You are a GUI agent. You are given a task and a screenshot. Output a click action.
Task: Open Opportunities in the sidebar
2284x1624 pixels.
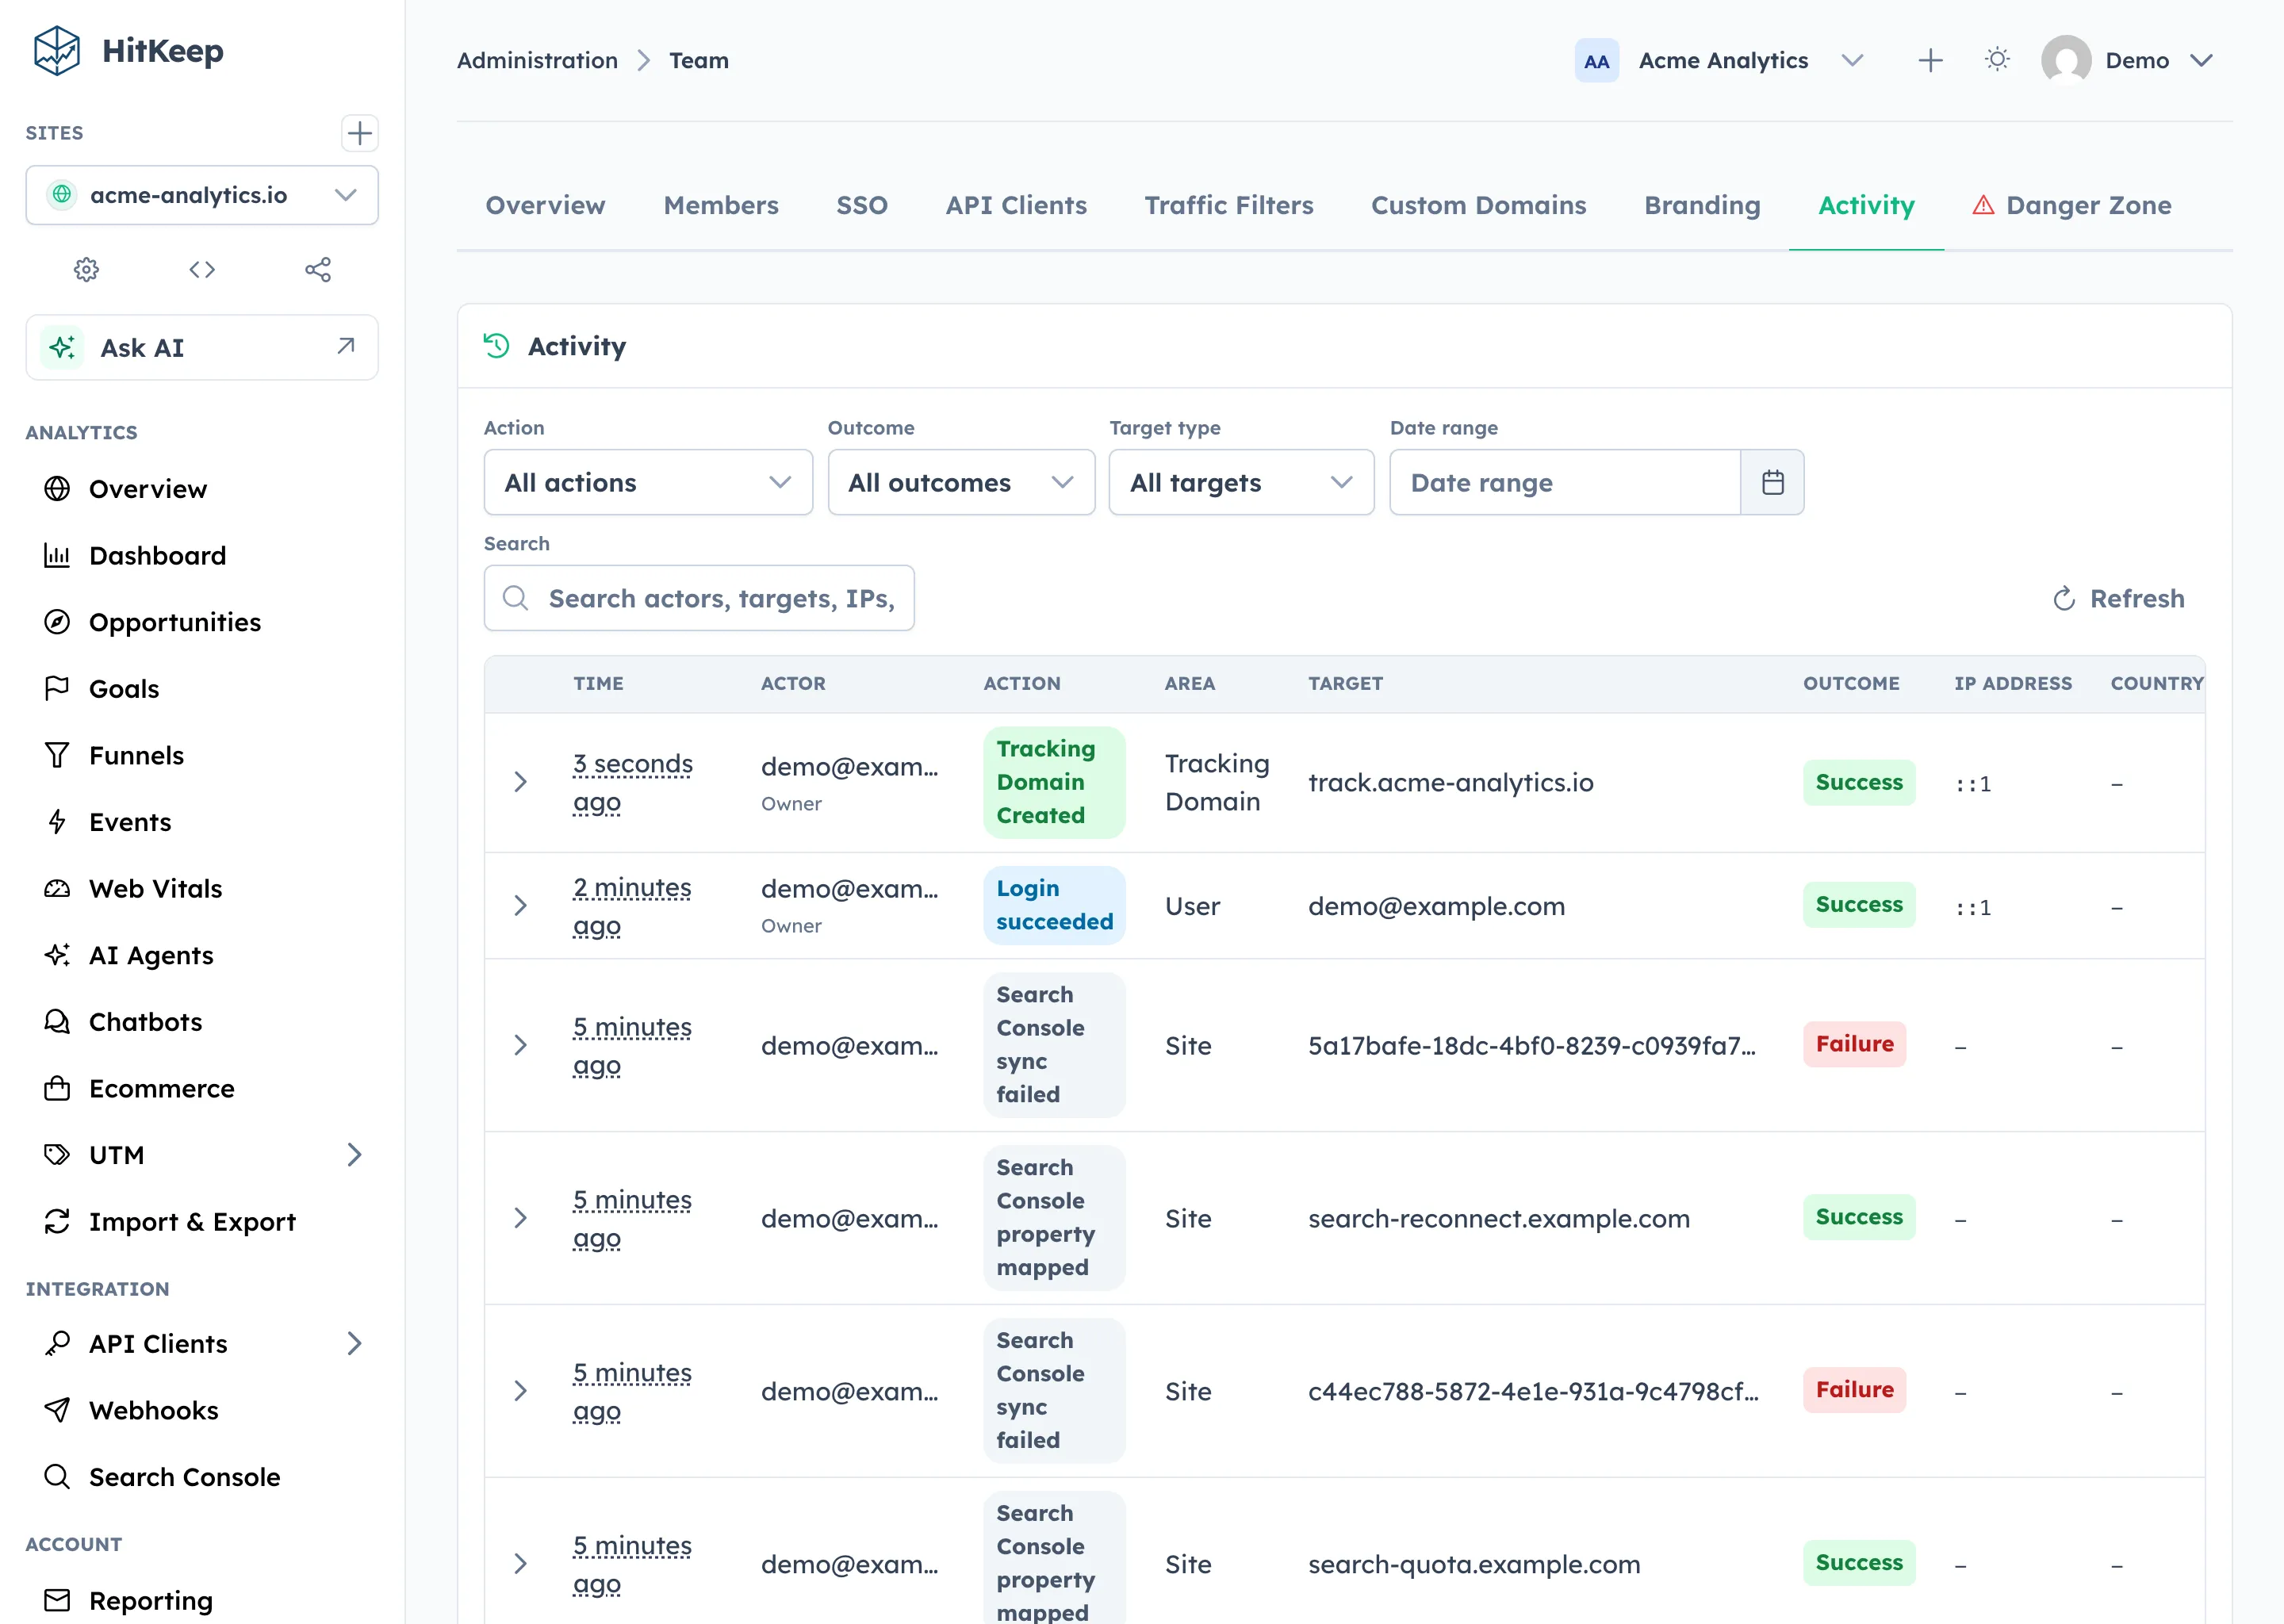[202, 622]
